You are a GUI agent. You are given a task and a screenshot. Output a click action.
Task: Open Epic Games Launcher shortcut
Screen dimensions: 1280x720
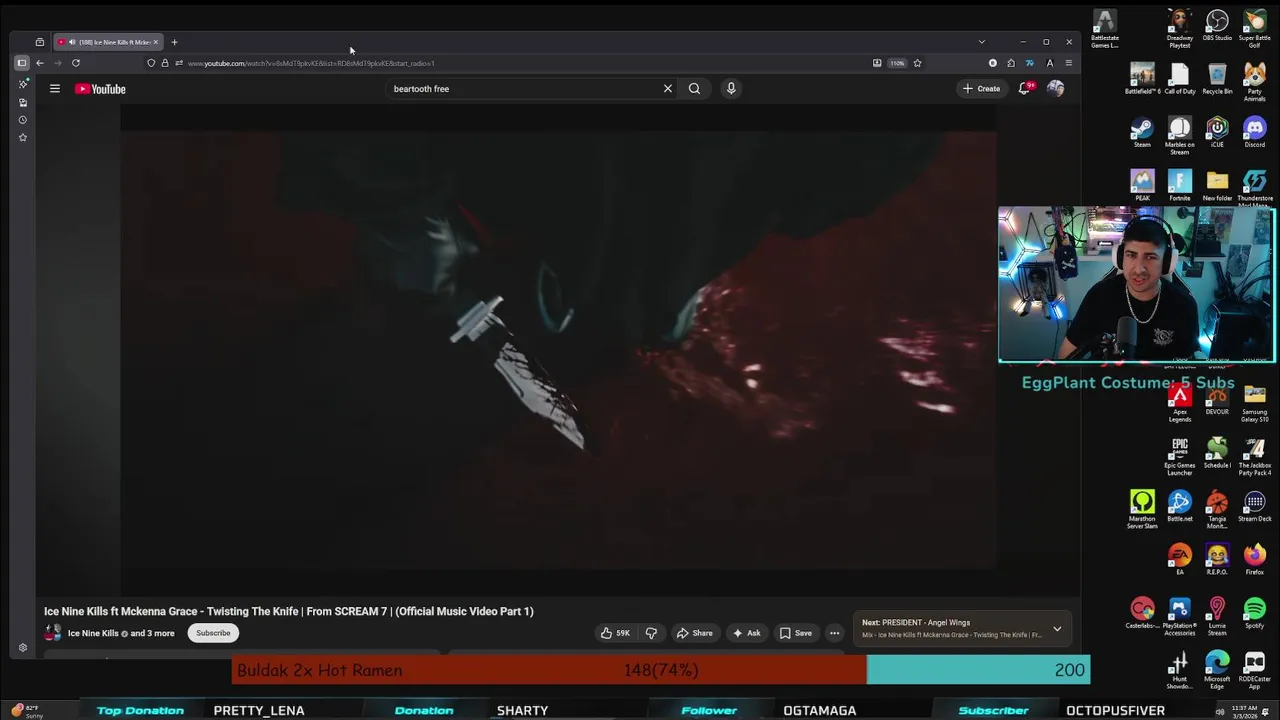click(1180, 455)
